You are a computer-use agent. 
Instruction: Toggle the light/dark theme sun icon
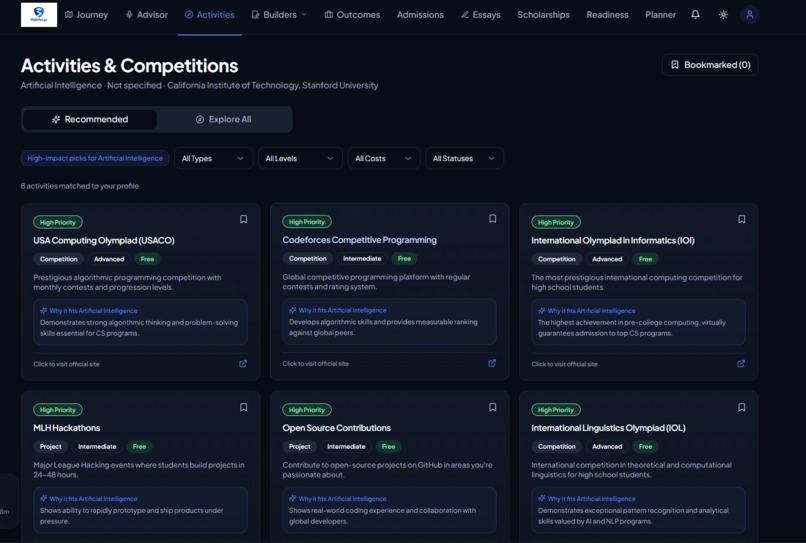point(723,14)
